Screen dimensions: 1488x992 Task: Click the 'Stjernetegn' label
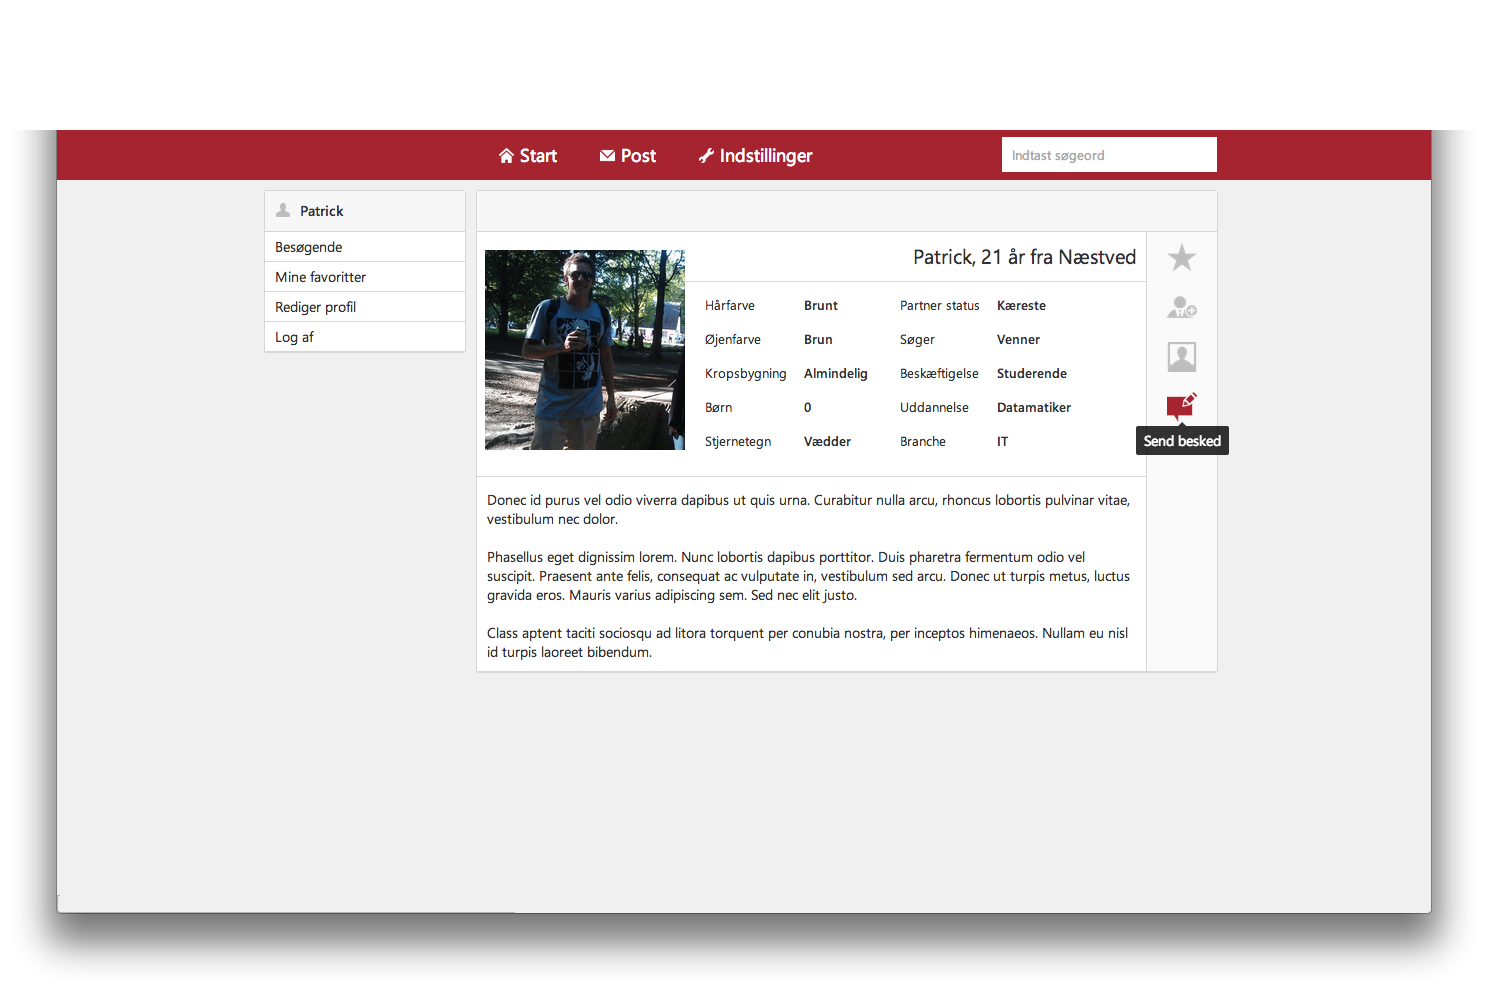point(738,442)
